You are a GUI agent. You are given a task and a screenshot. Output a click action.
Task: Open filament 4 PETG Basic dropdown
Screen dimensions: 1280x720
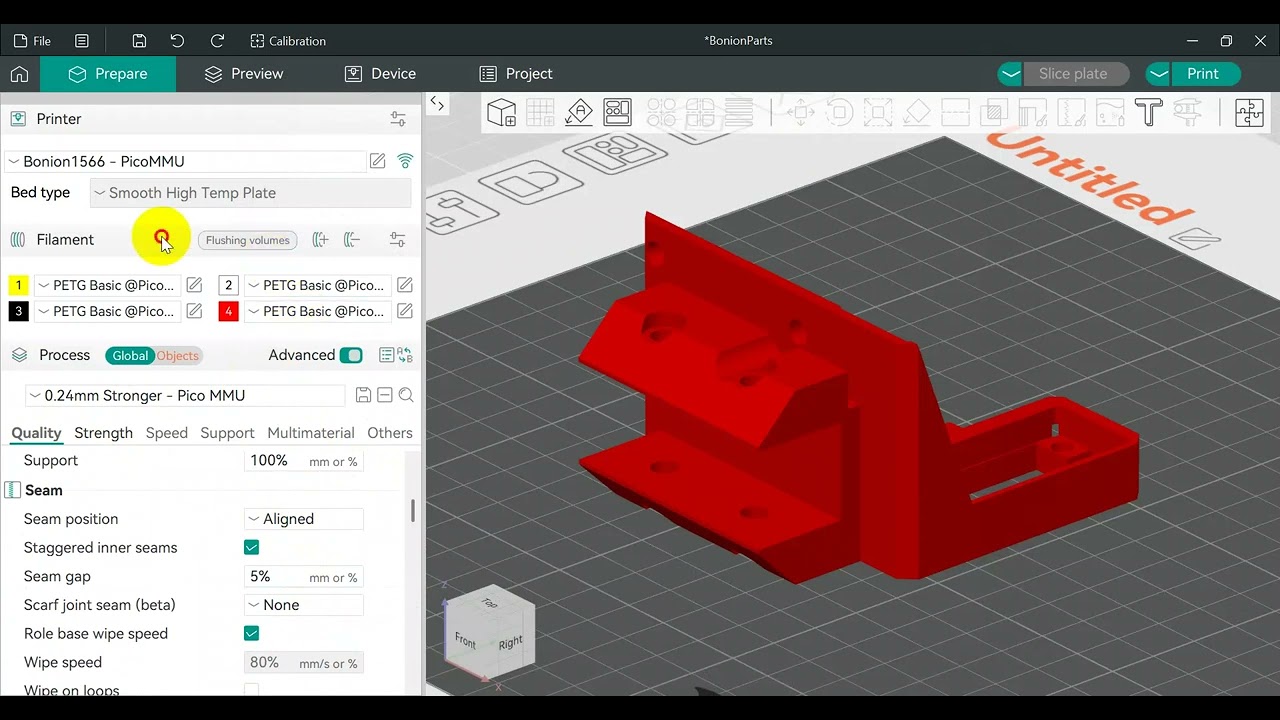coord(318,311)
